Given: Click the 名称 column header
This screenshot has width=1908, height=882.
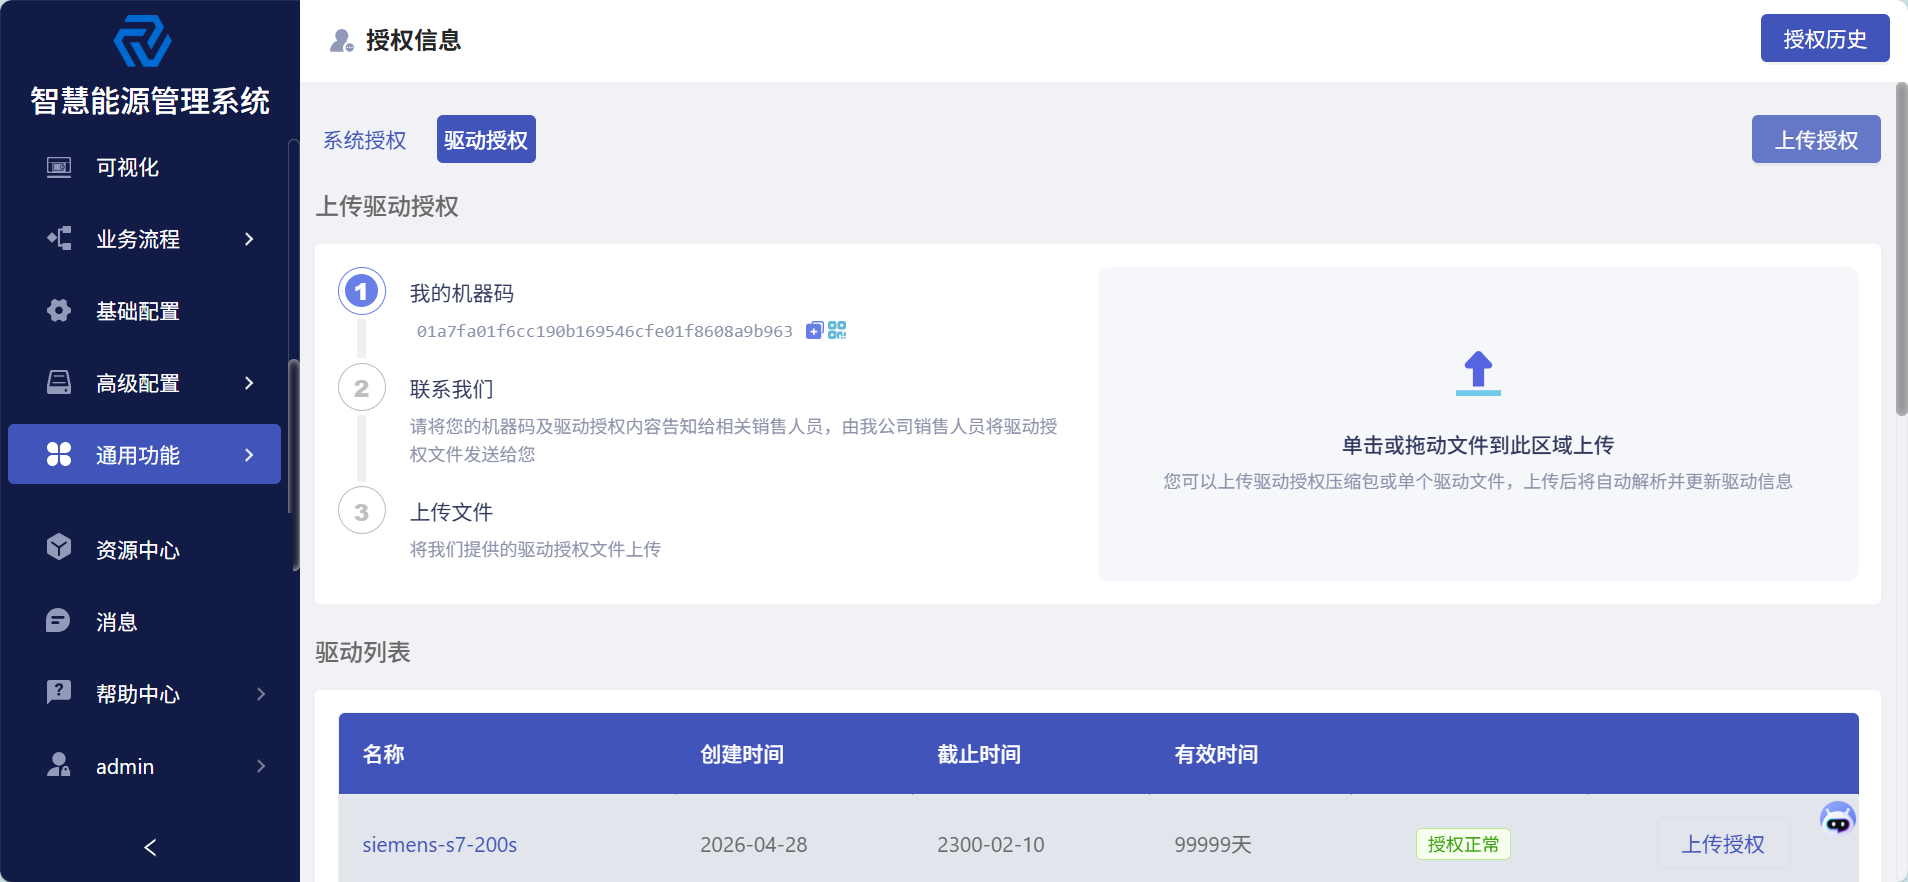Looking at the screenshot, I should tap(384, 754).
